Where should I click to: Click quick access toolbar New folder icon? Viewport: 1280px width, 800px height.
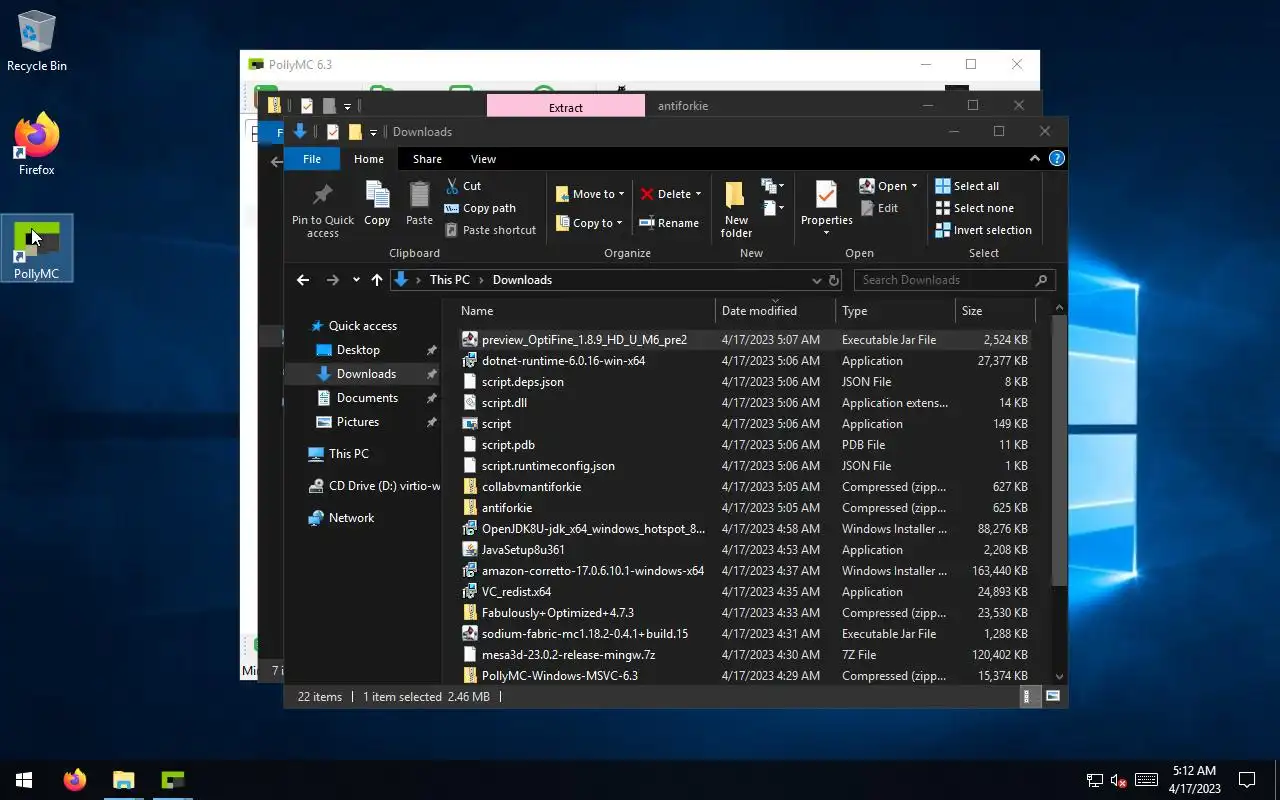pyautogui.click(x=354, y=132)
